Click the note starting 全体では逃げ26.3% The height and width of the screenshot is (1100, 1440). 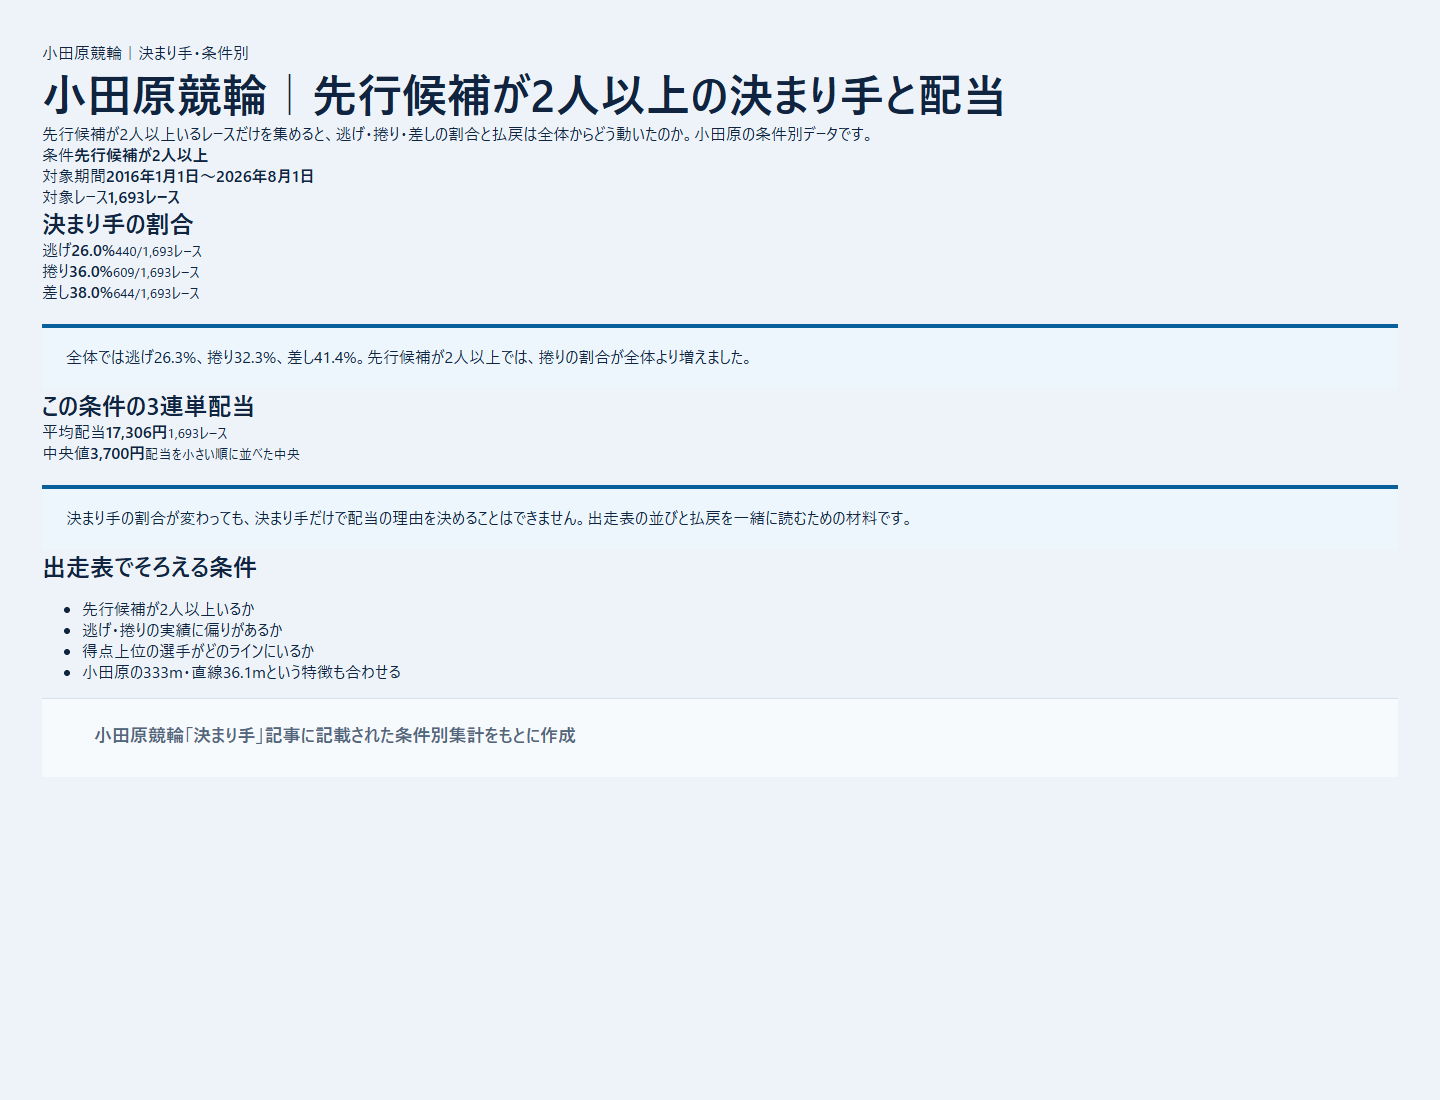pos(410,357)
